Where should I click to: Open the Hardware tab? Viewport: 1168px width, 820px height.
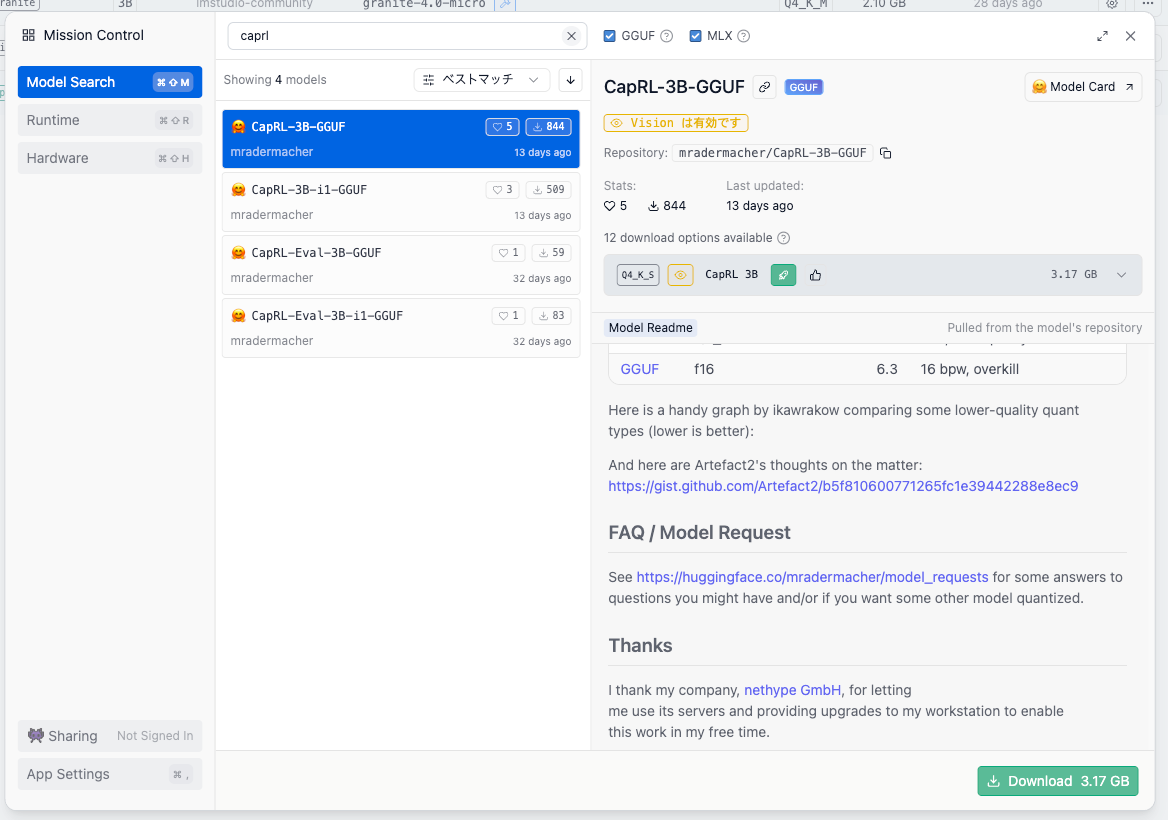110,158
